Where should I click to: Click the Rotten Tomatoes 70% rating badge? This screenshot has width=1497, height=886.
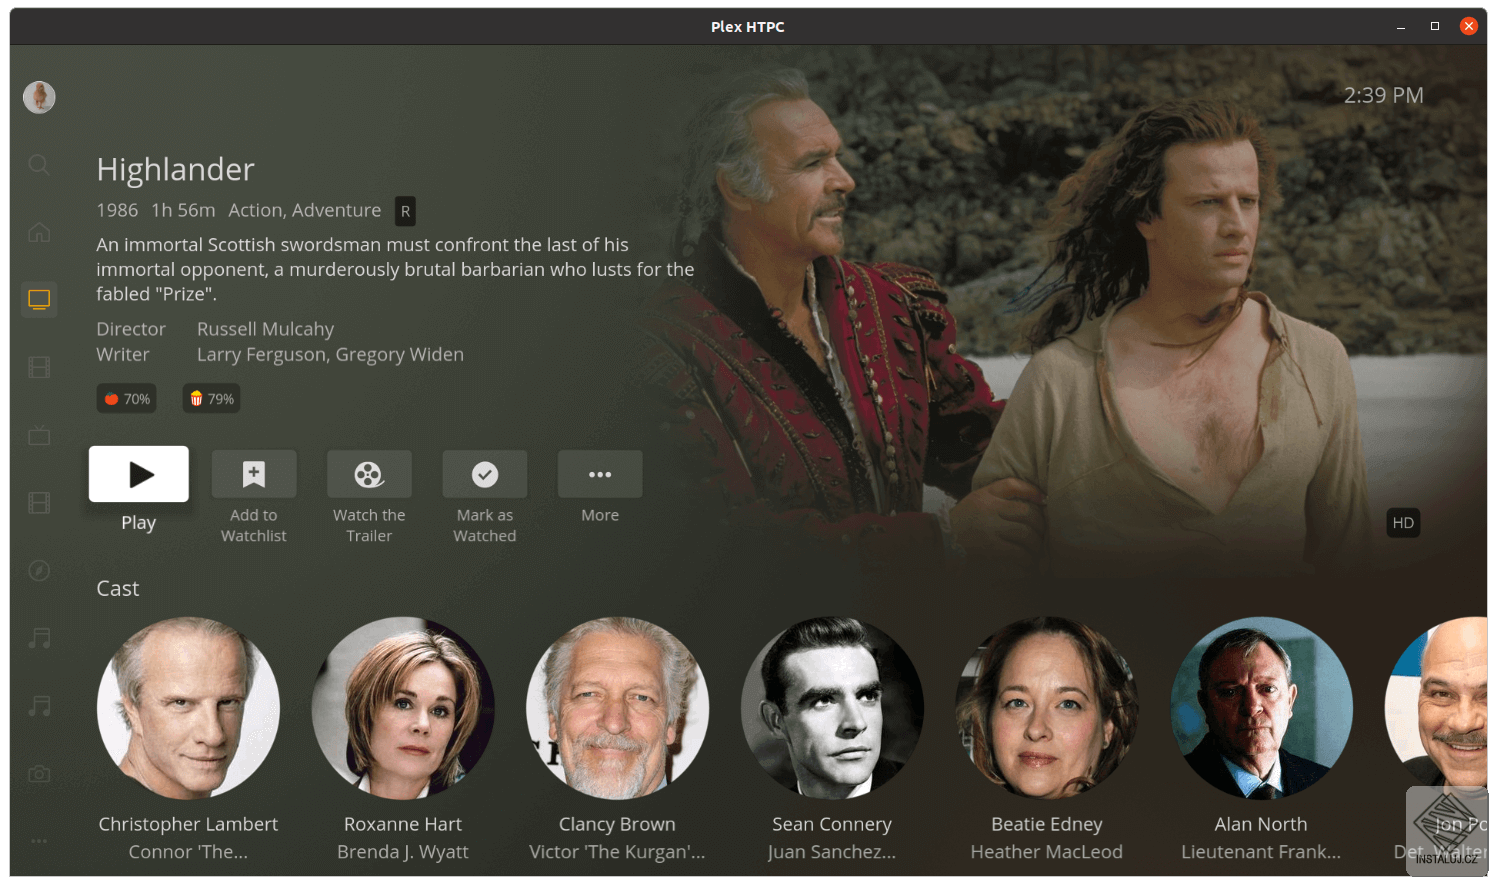tap(126, 398)
